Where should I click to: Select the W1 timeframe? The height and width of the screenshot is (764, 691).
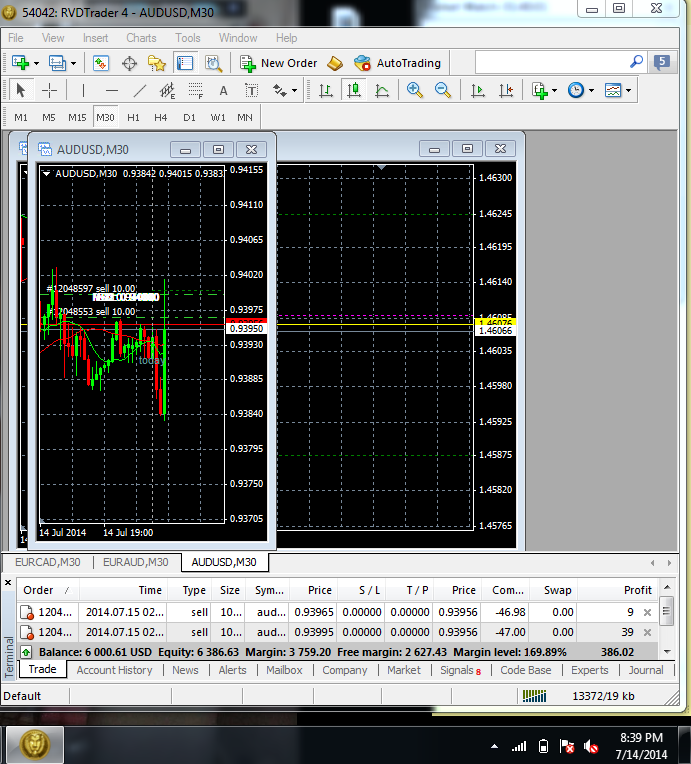click(x=218, y=117)
